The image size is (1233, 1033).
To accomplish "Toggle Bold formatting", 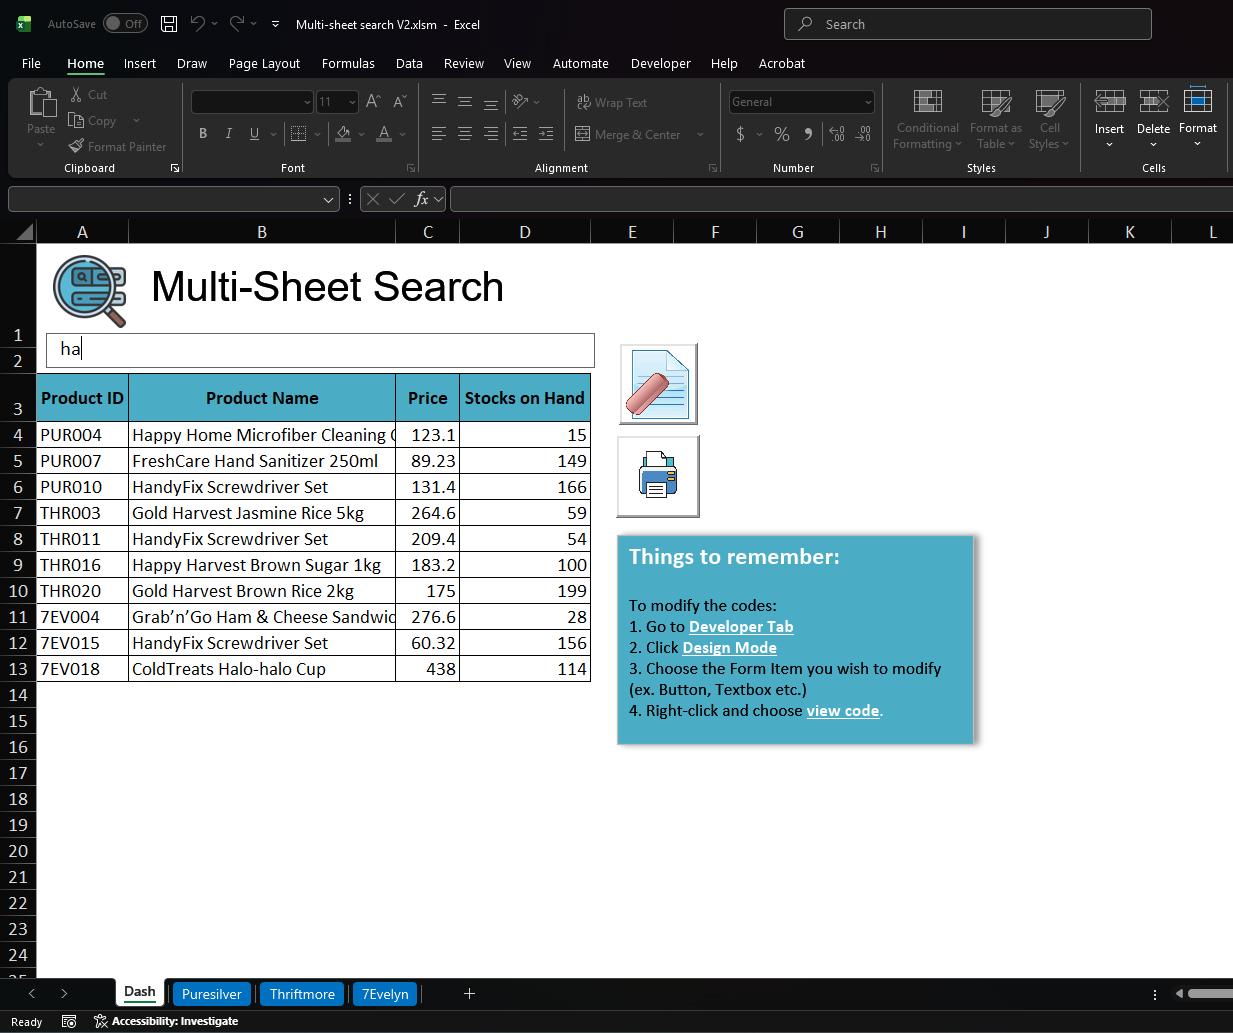I will 203,132.
